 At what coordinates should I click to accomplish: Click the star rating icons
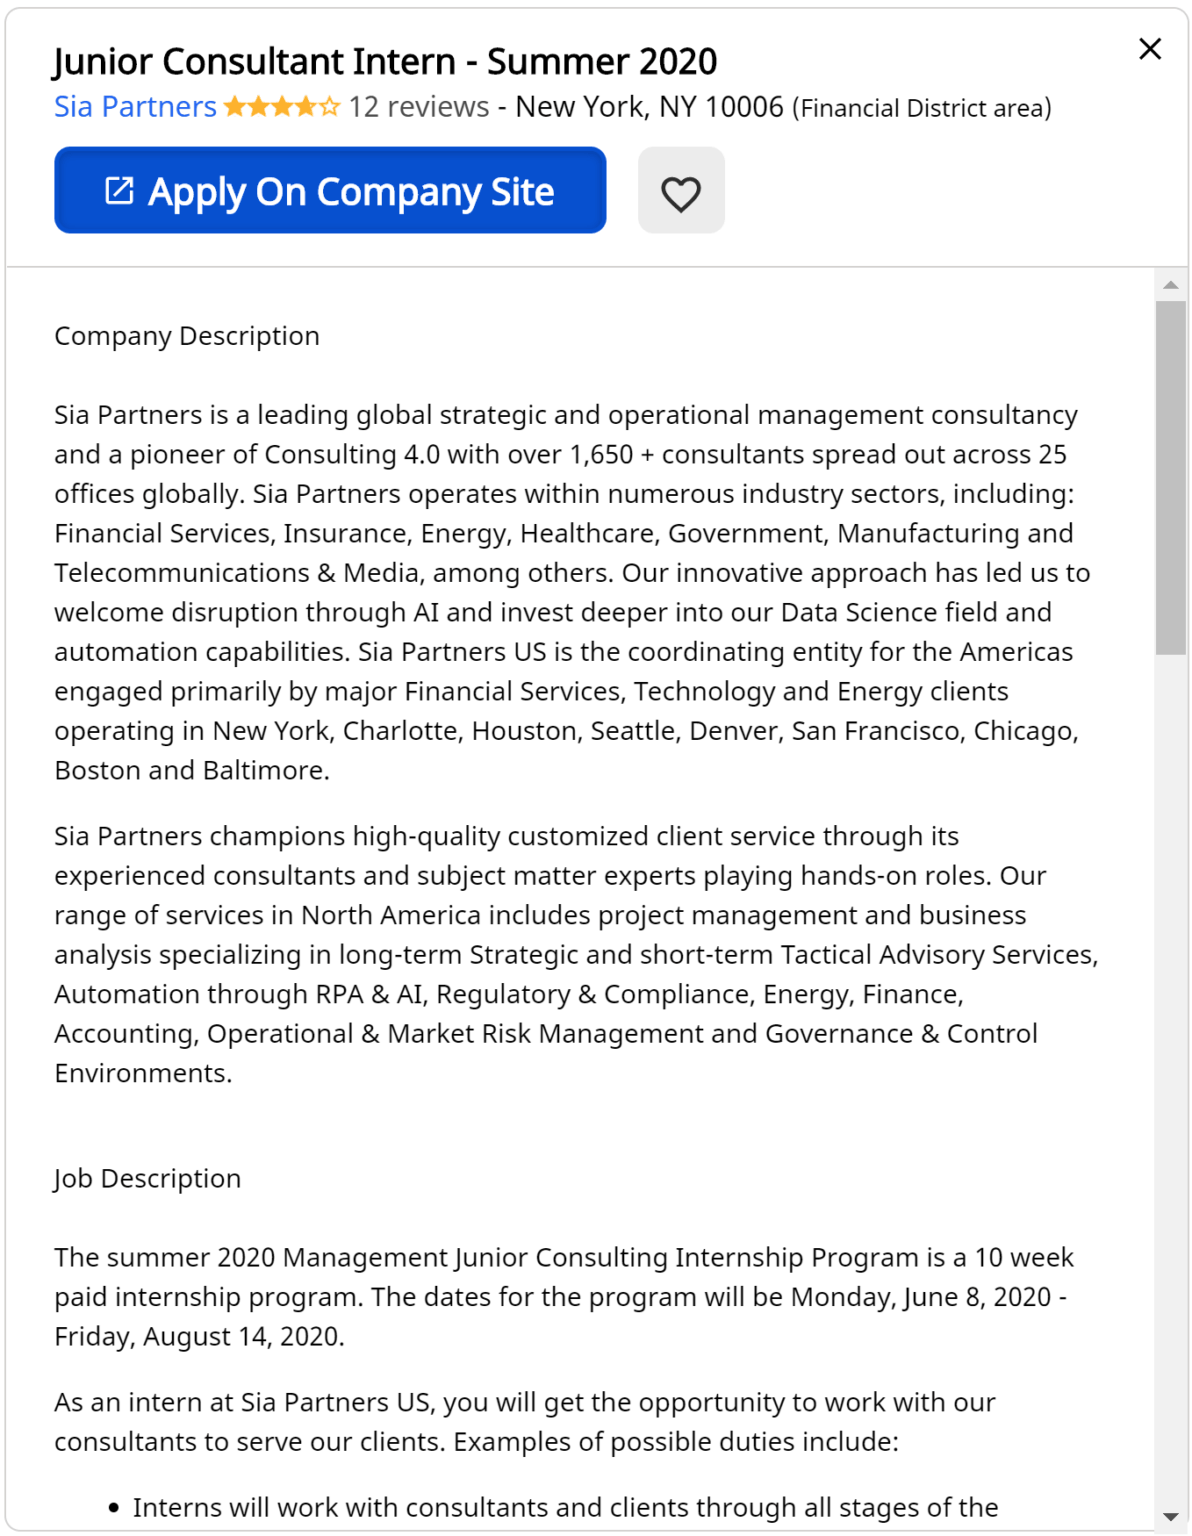coord(281,107)
